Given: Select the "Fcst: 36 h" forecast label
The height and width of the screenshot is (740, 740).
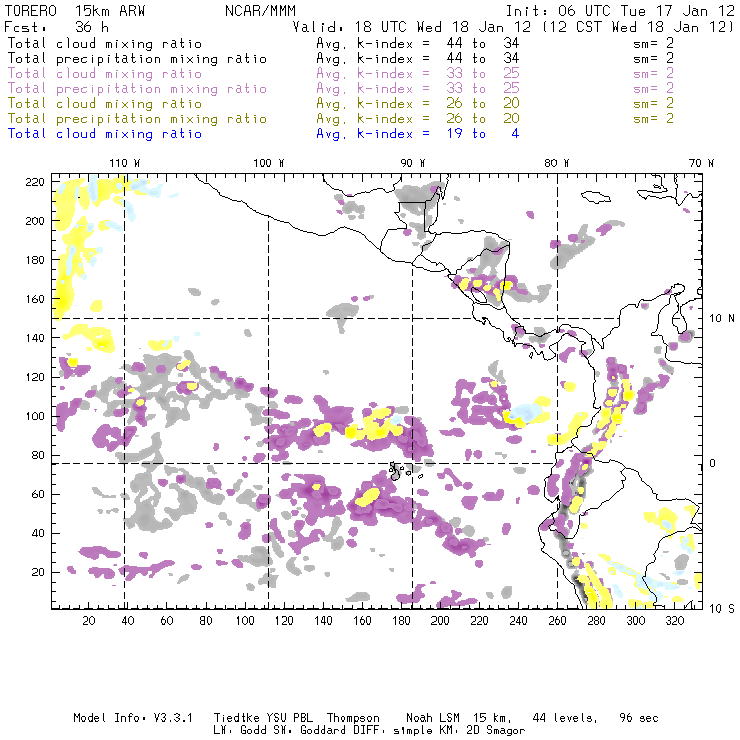Looking at the screenshot, I should pos(56,26).
